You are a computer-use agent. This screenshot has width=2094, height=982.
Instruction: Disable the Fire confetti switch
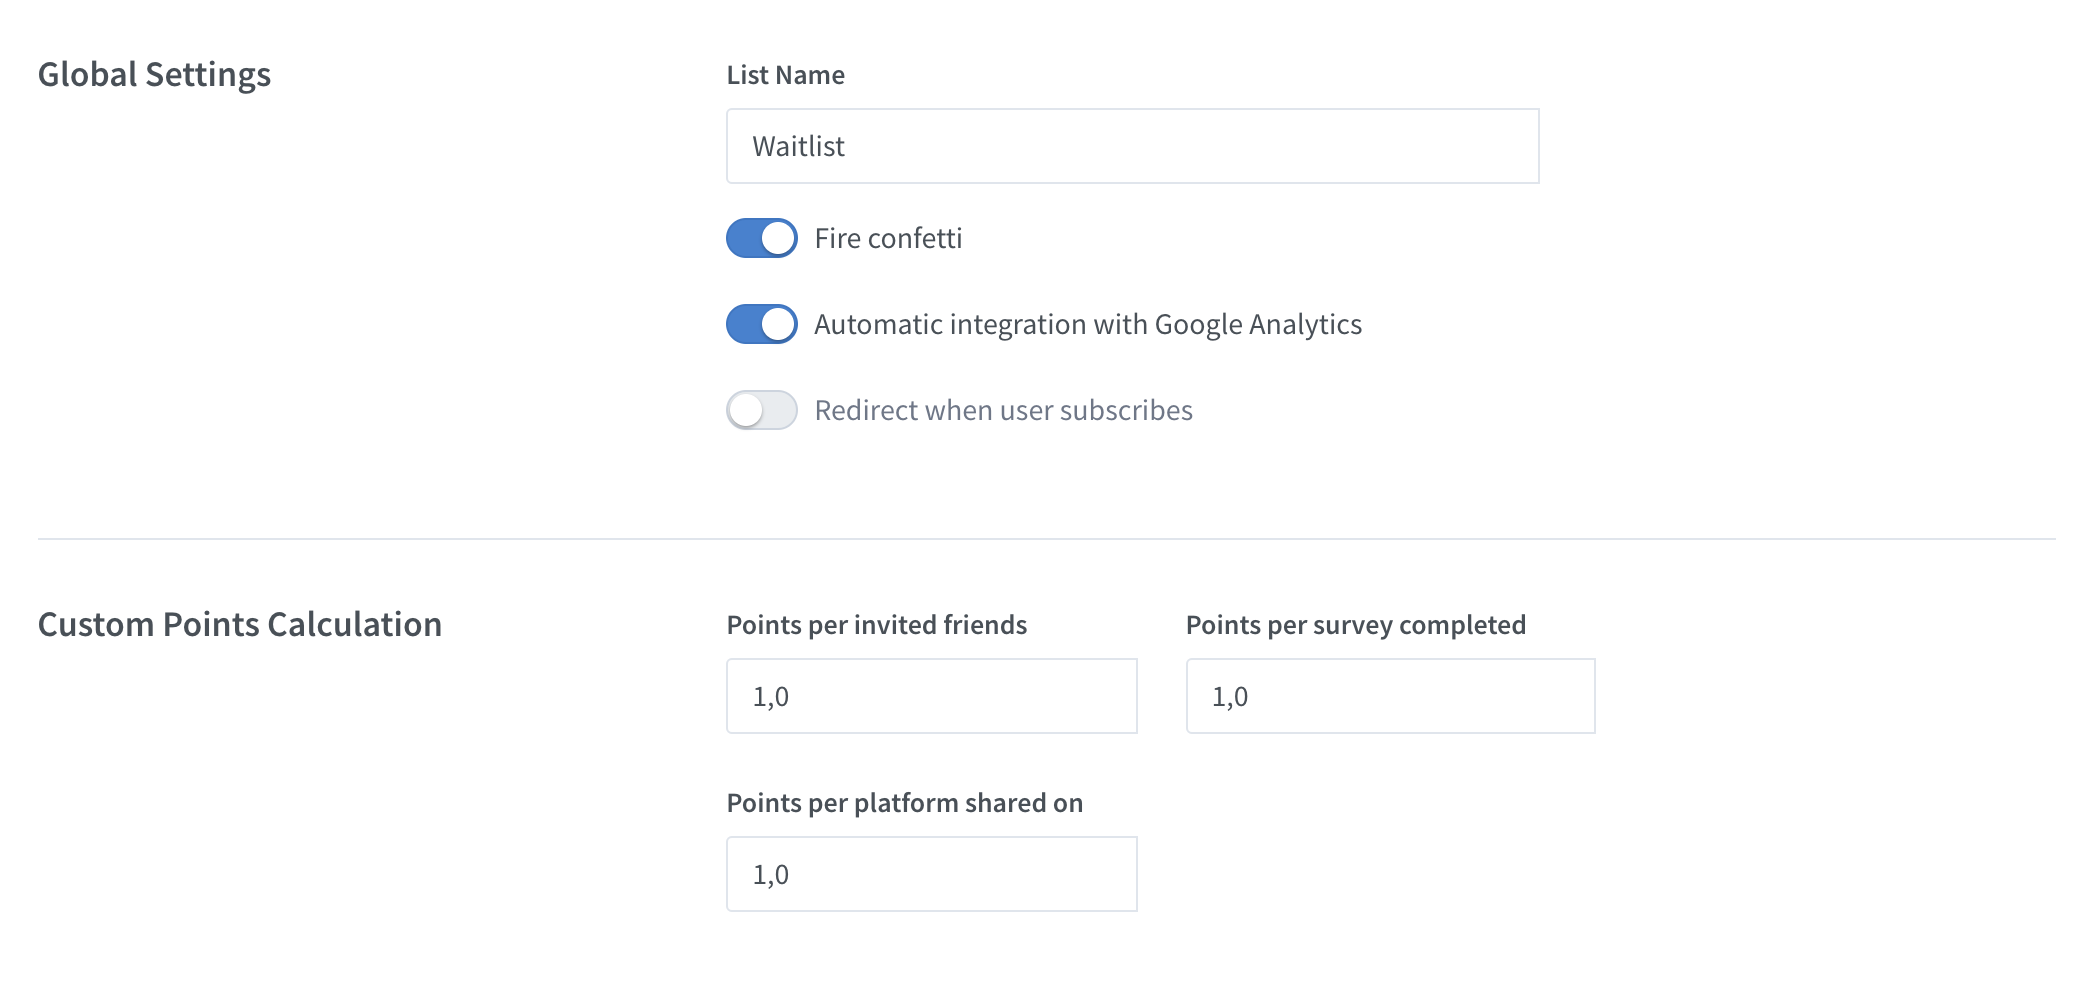point(762,238)
